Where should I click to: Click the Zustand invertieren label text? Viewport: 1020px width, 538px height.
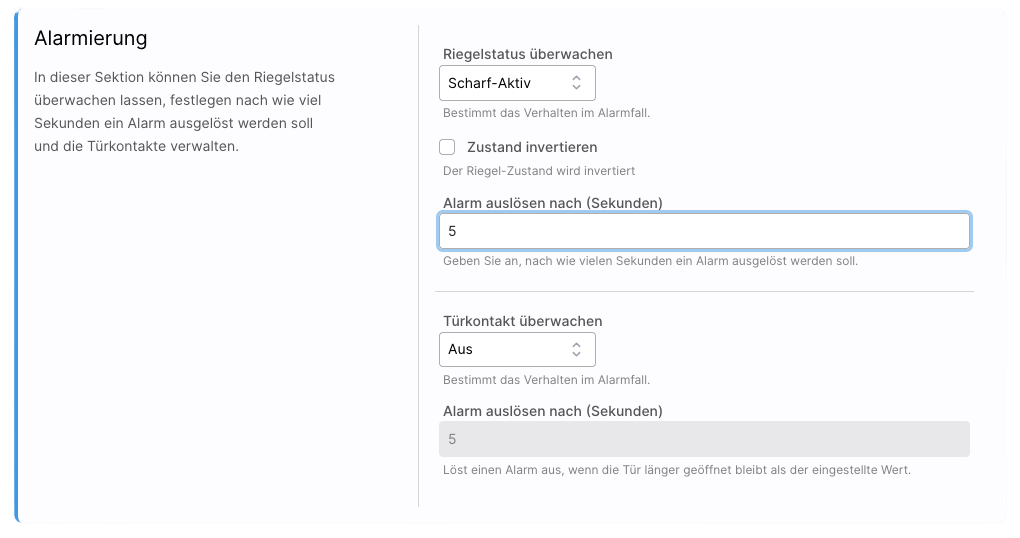point(532,147)
